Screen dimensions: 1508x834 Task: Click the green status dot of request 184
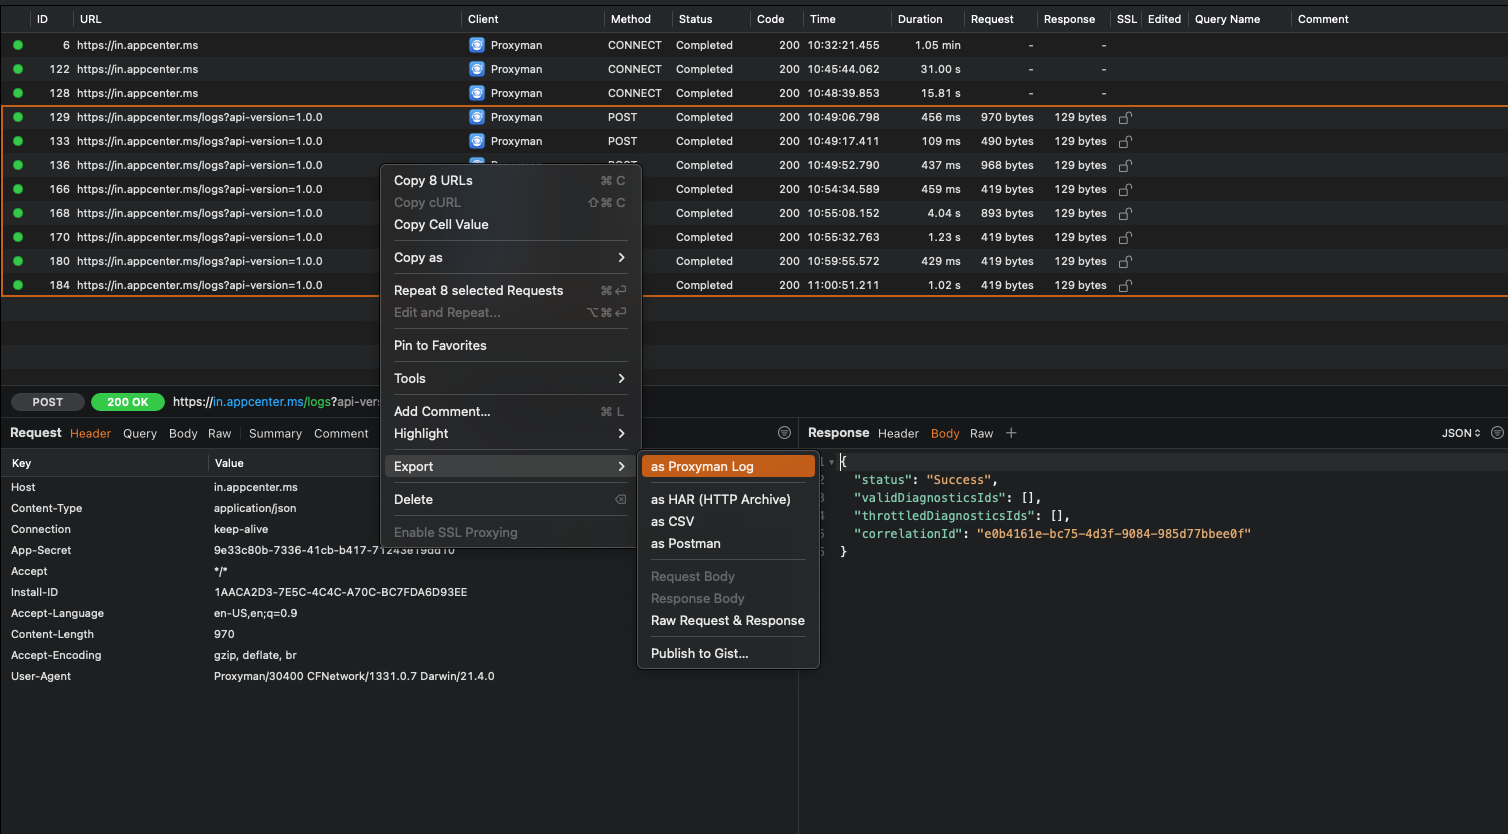[18, 285]
